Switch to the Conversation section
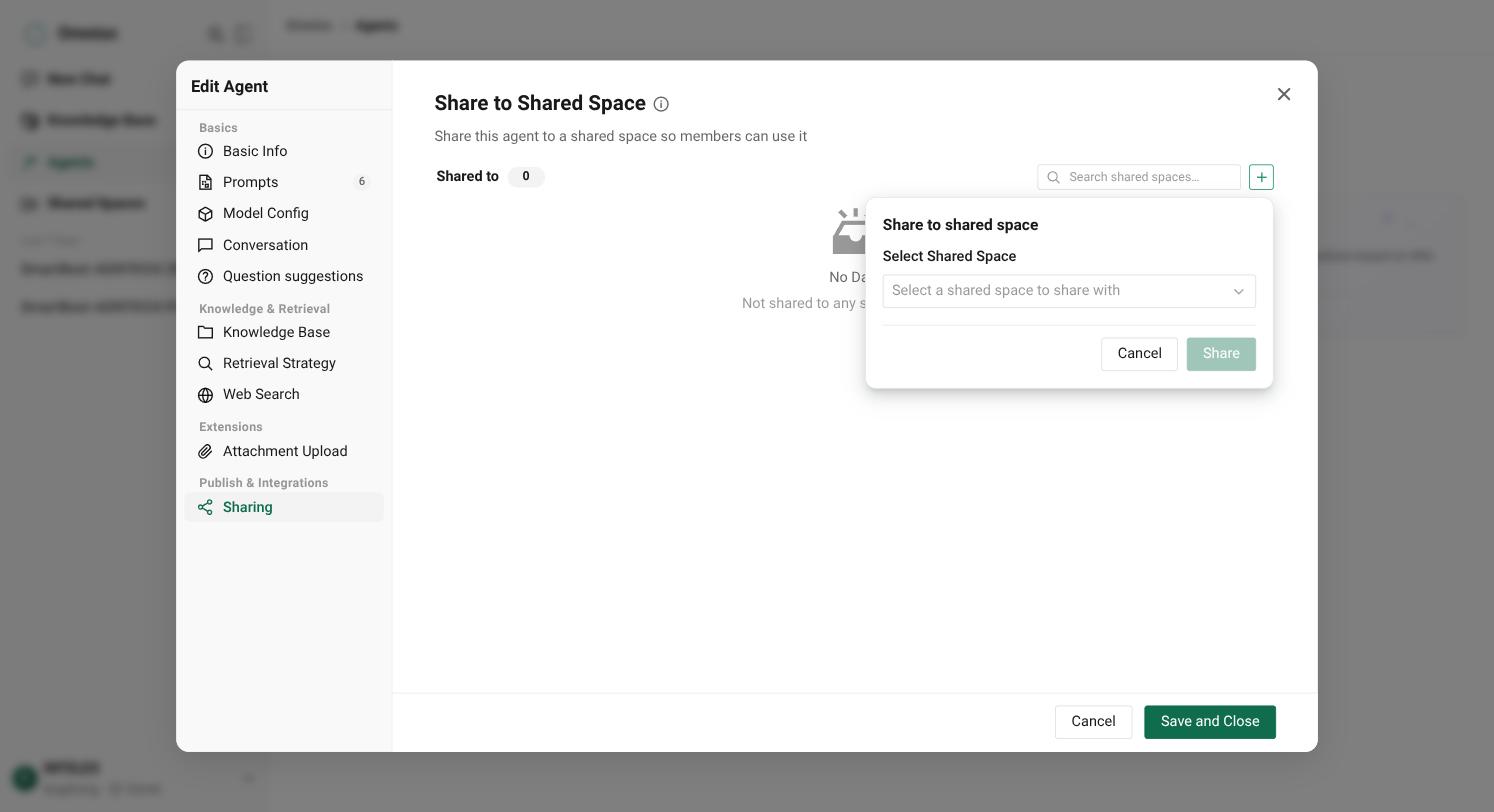 click(284, 245)
